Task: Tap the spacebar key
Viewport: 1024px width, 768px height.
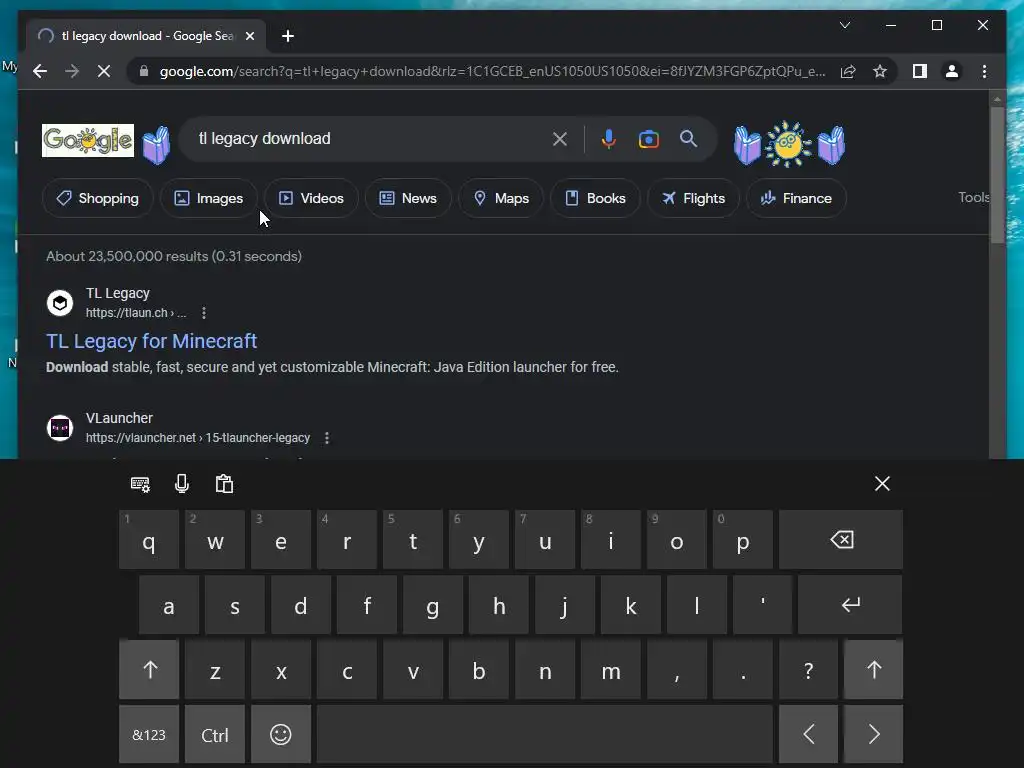Action: point(545,734)
